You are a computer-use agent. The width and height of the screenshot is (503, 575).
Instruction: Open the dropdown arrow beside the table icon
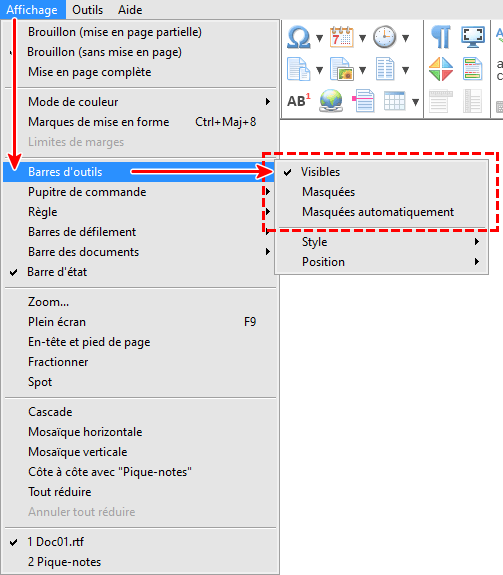[415, 102]
